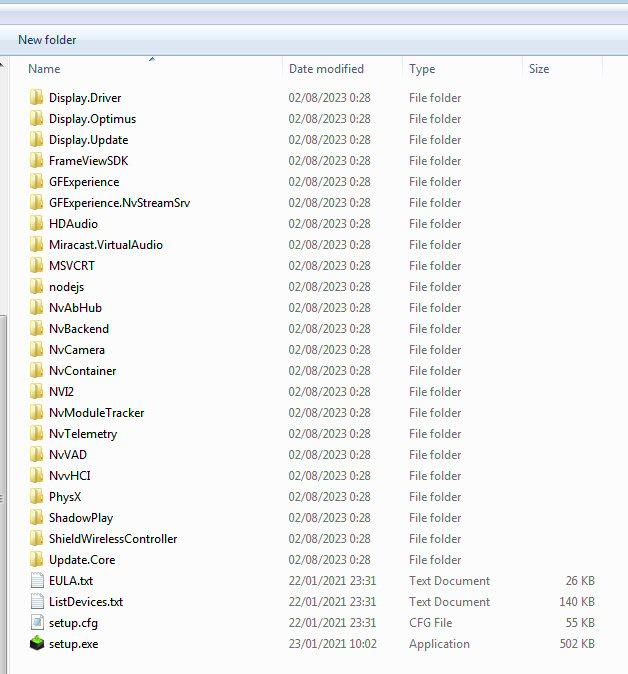Click the folder name Miracast.VirtualAudio
The image size is (628, 674).
[x=106, y=245]
